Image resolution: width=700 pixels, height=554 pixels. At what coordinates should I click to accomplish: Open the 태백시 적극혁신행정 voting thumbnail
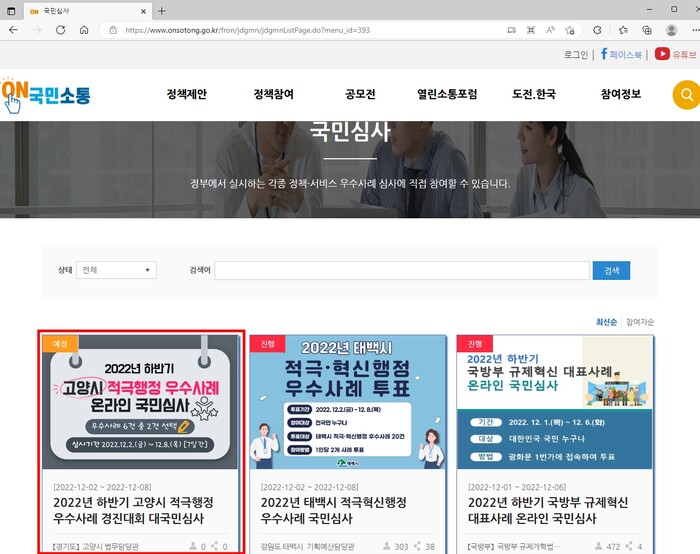tap(347, 402)
